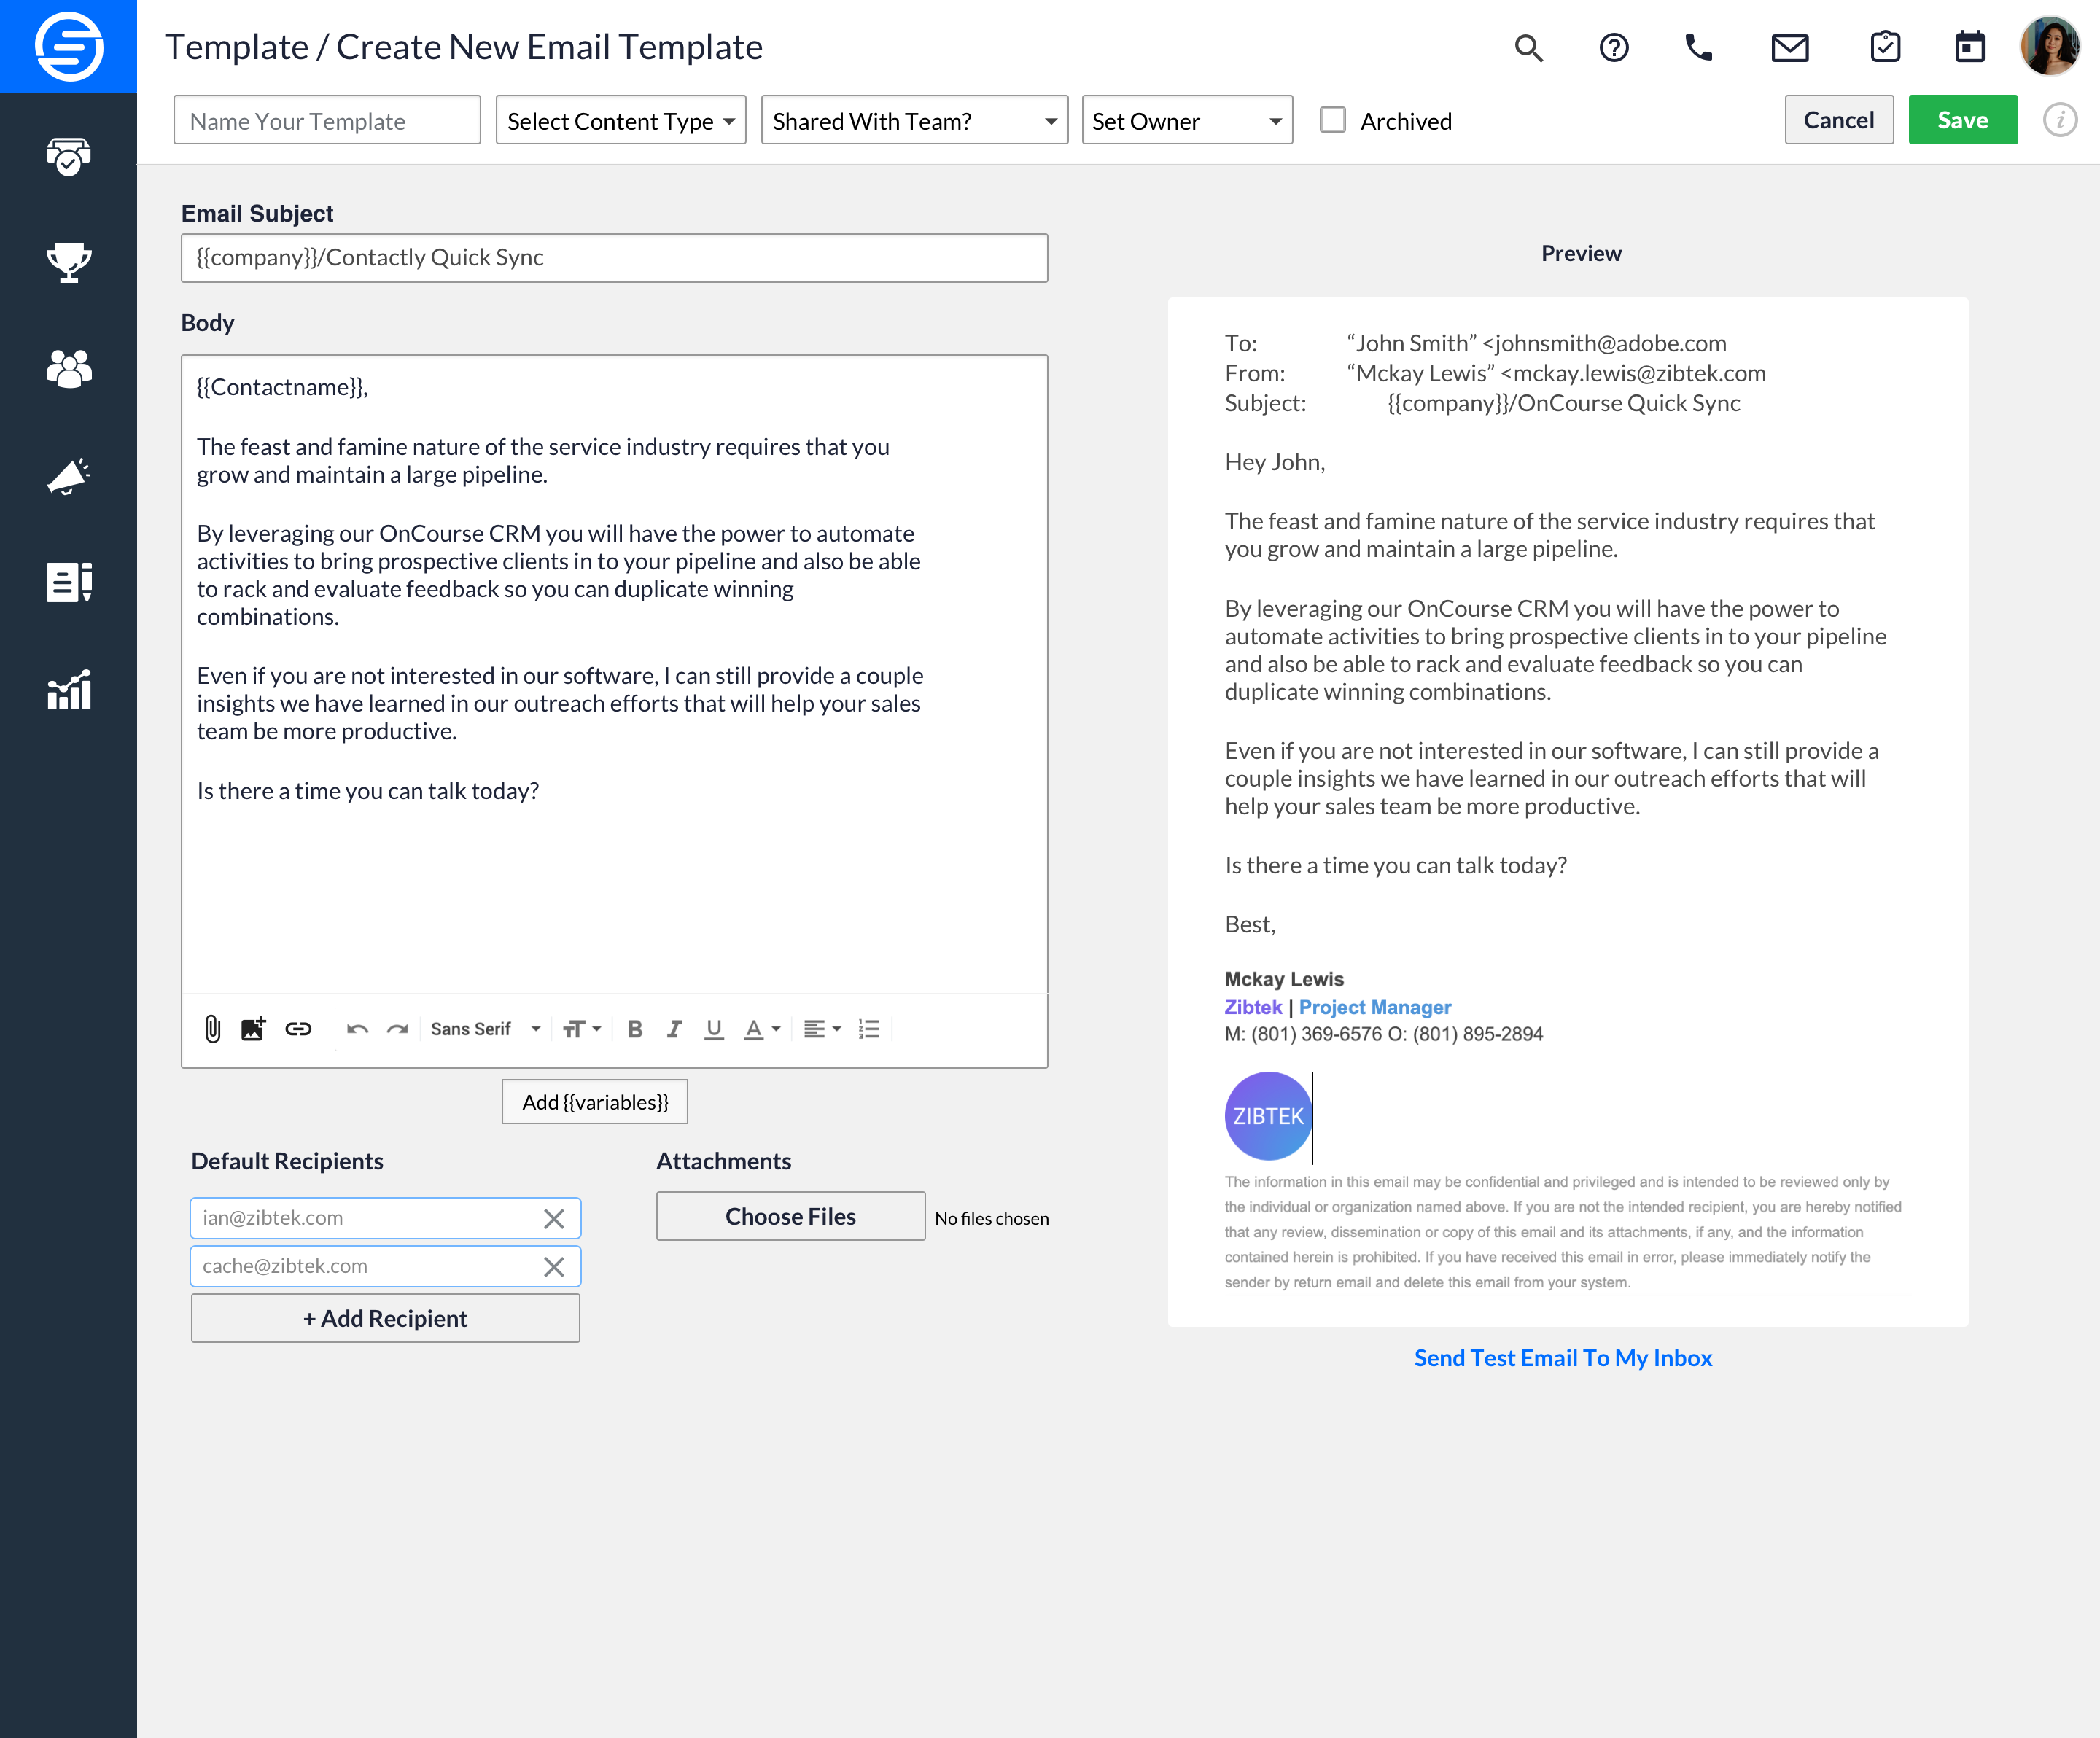The height and width of the screenshot is (1738, 2100).
Task: Open the Select Content Type dropdown
Action: click(620, 120)
